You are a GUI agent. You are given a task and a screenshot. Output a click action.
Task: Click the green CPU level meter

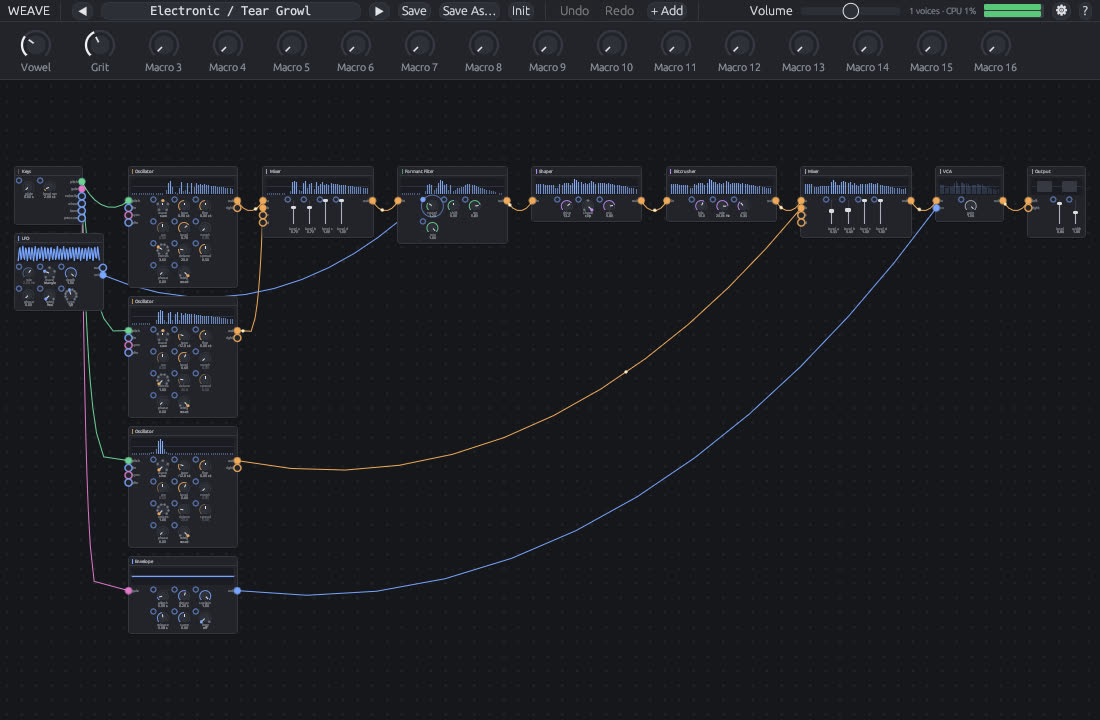pyautogui.click(x=1012, y=11)
